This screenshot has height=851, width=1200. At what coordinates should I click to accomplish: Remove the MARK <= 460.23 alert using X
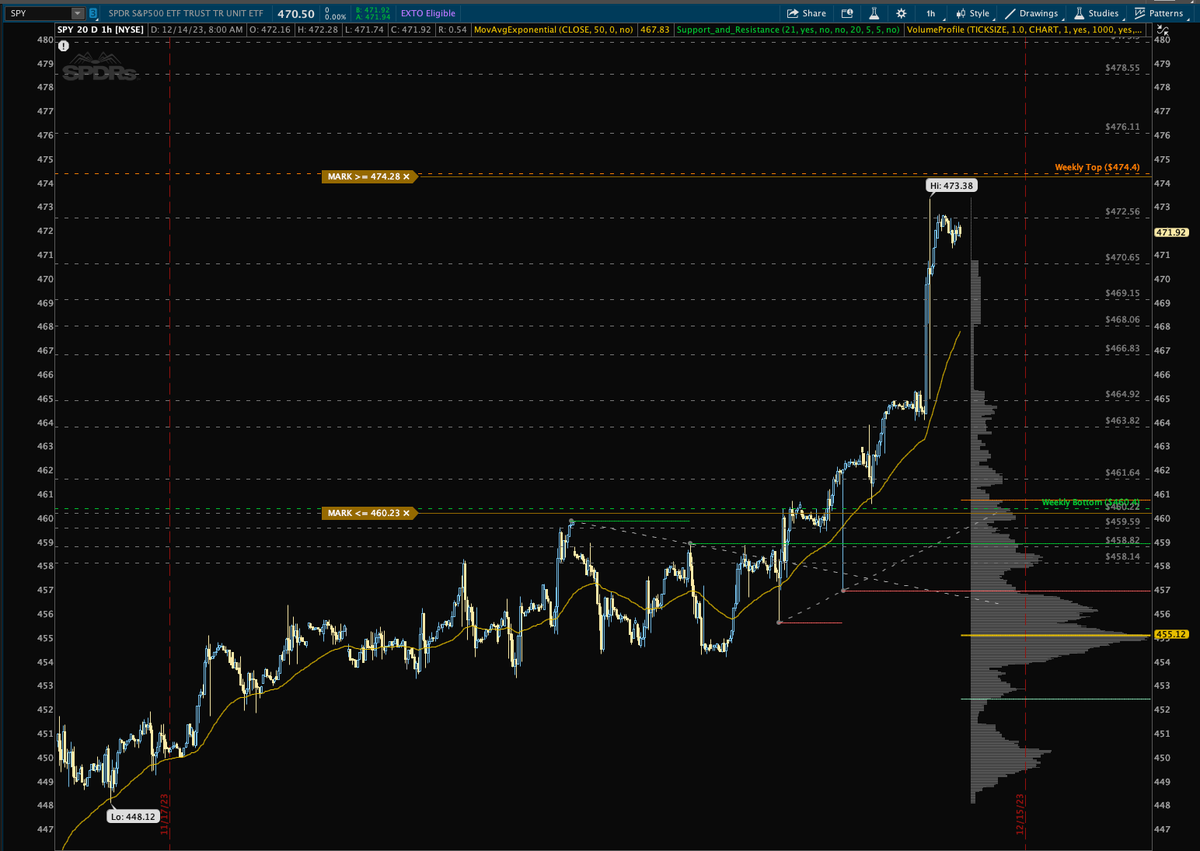click(x=407, y=513)
